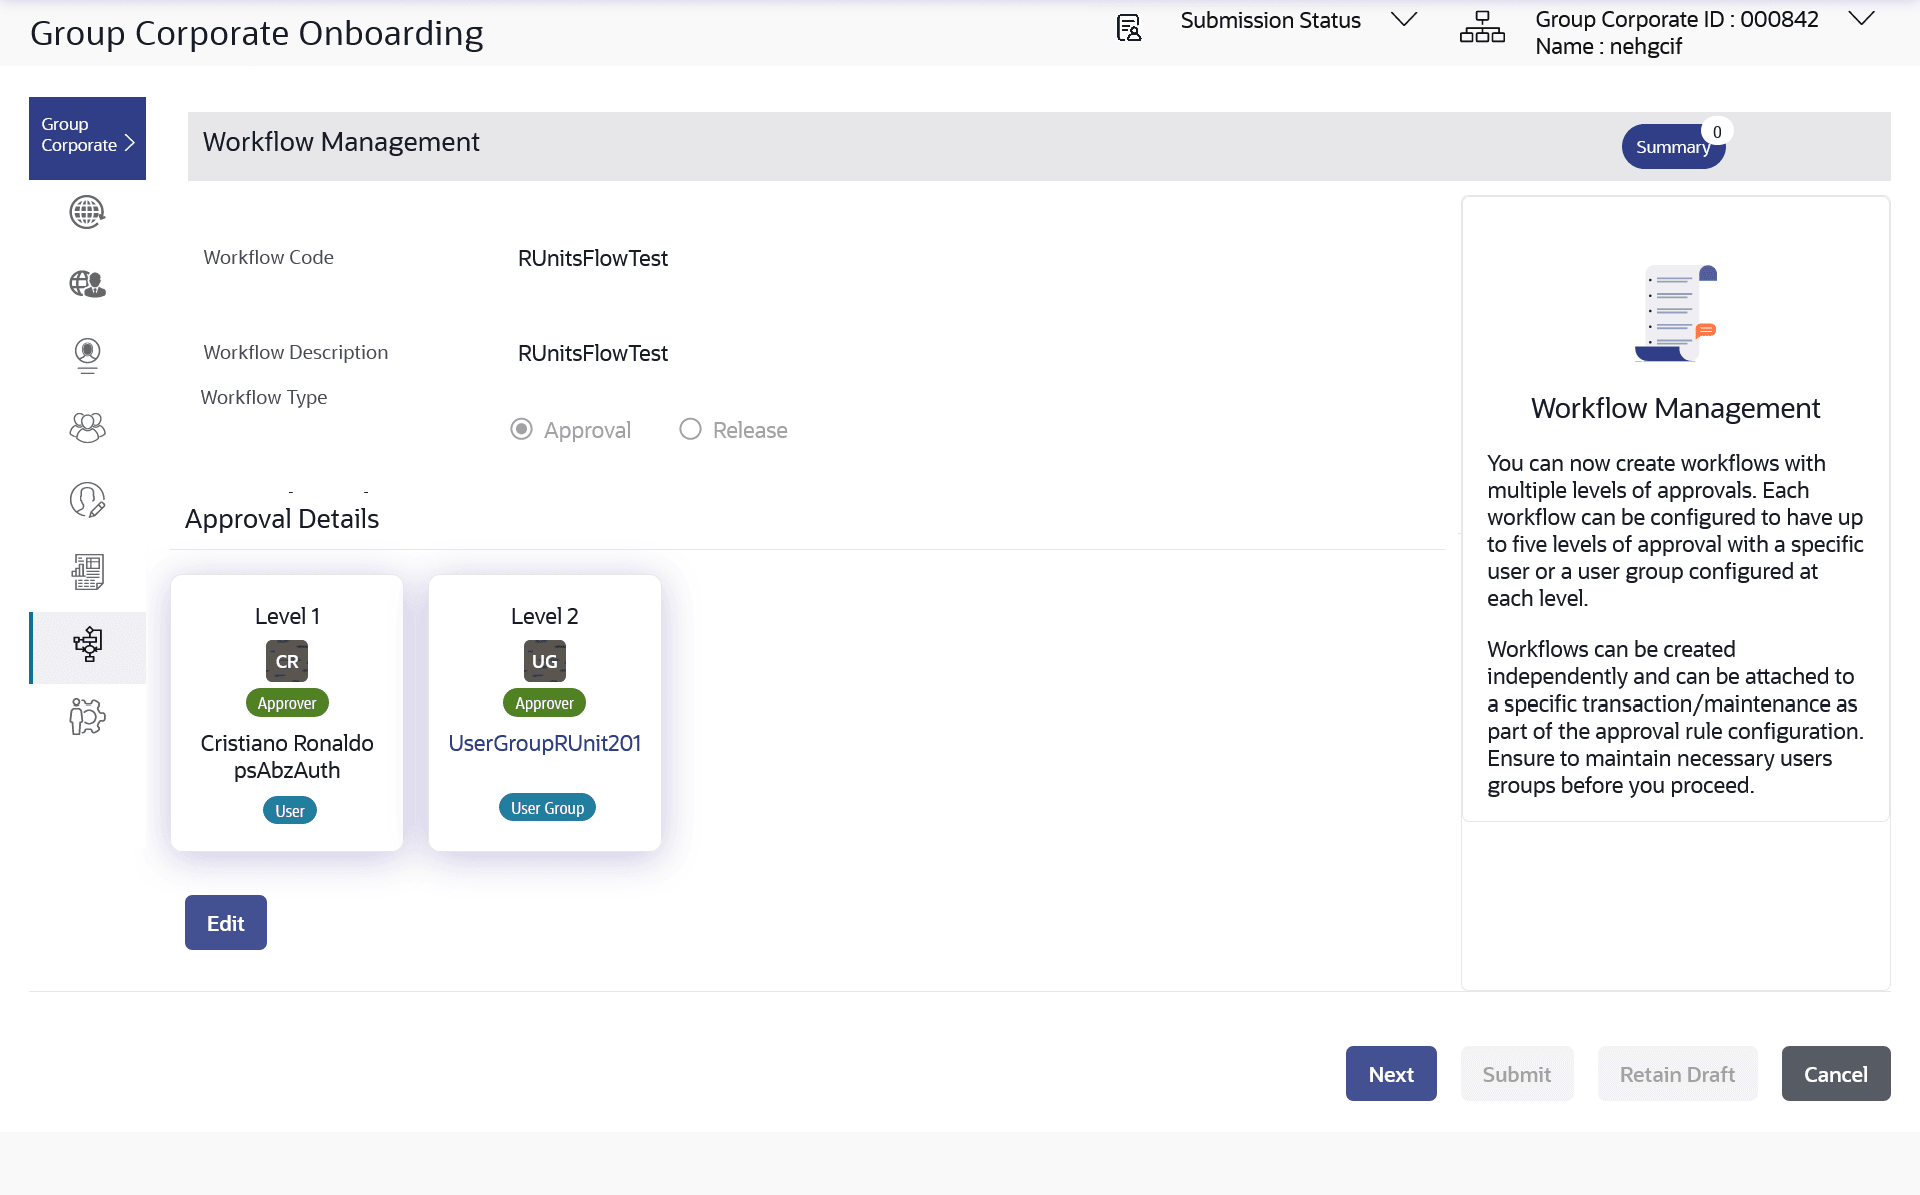The image size is (1920, 1195).
Task: Click the gears puzzle sidebar icon
Action: point(87,717)
